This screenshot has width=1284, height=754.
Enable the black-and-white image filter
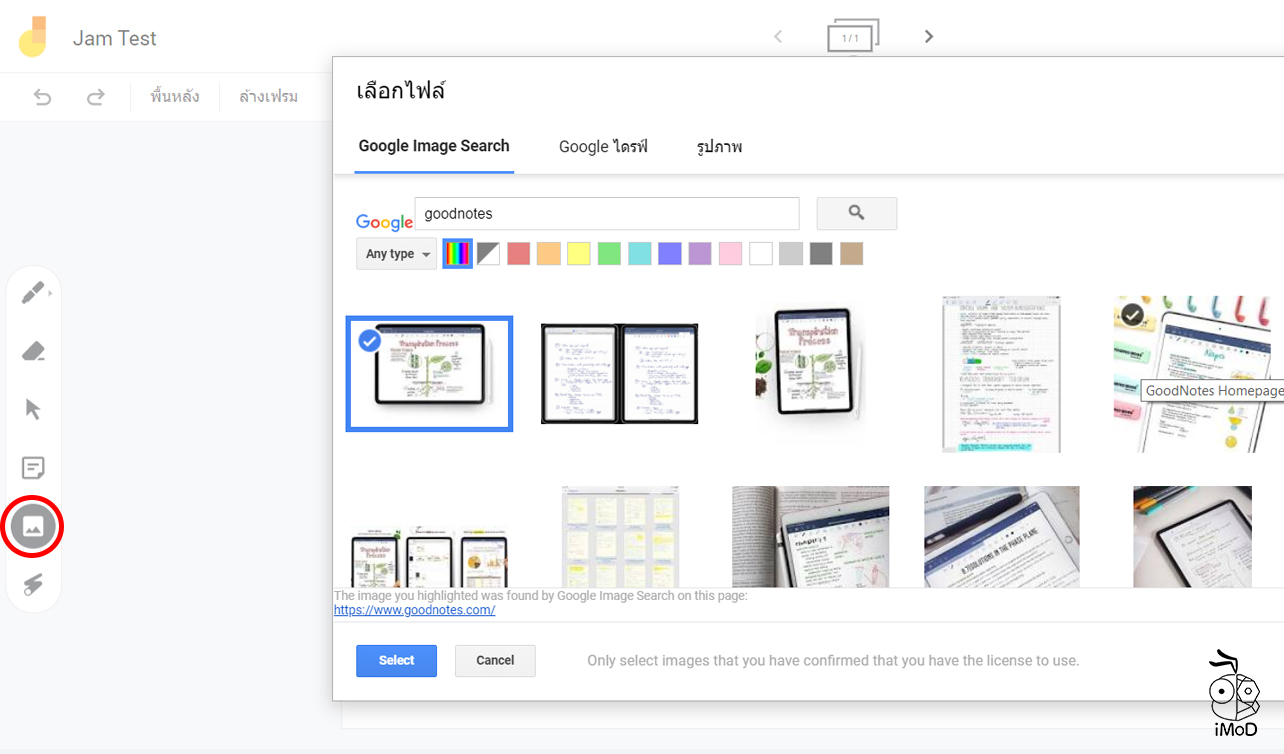click(x=488, y=253)
